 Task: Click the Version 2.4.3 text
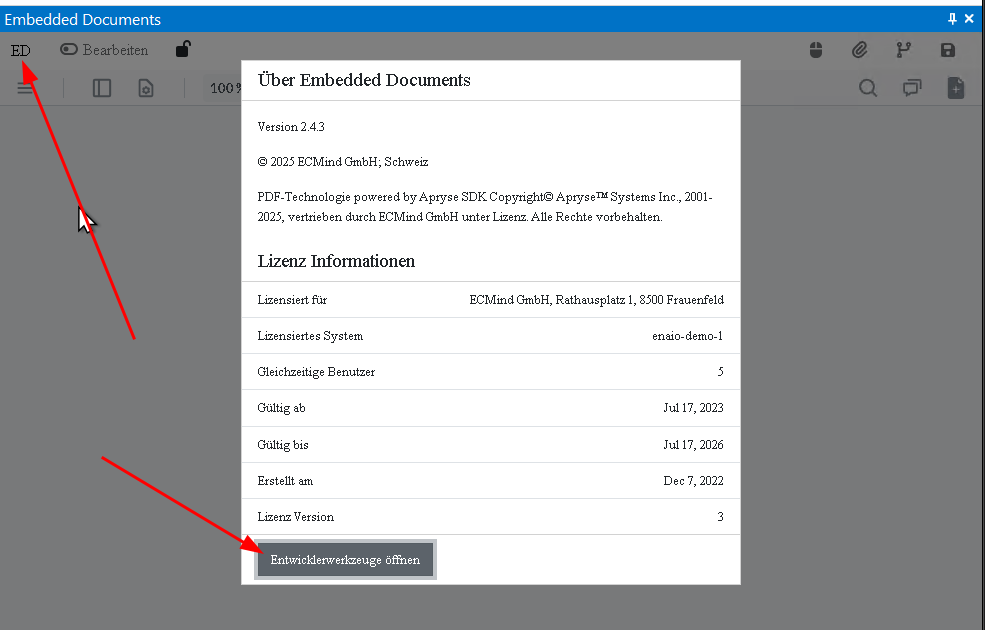291,127
